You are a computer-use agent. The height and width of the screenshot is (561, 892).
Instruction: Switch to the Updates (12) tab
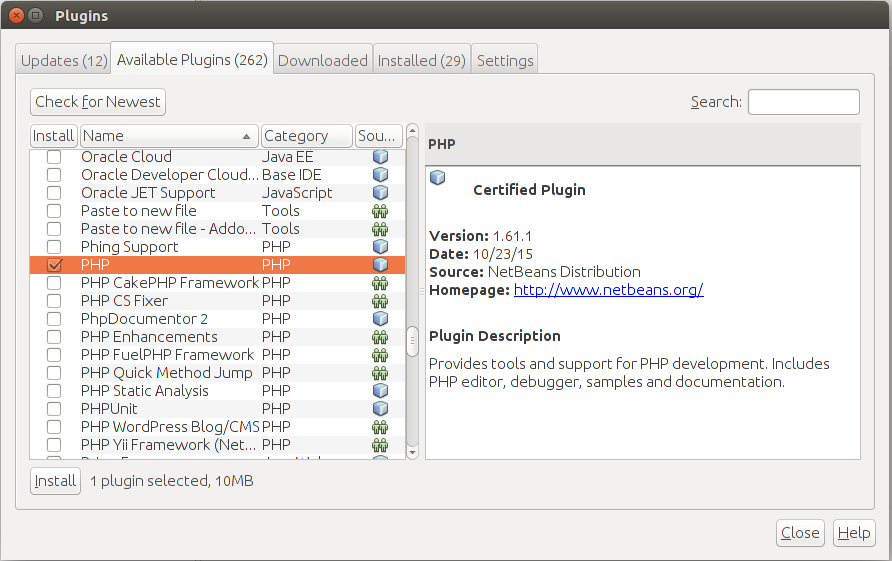pos(64,60)
